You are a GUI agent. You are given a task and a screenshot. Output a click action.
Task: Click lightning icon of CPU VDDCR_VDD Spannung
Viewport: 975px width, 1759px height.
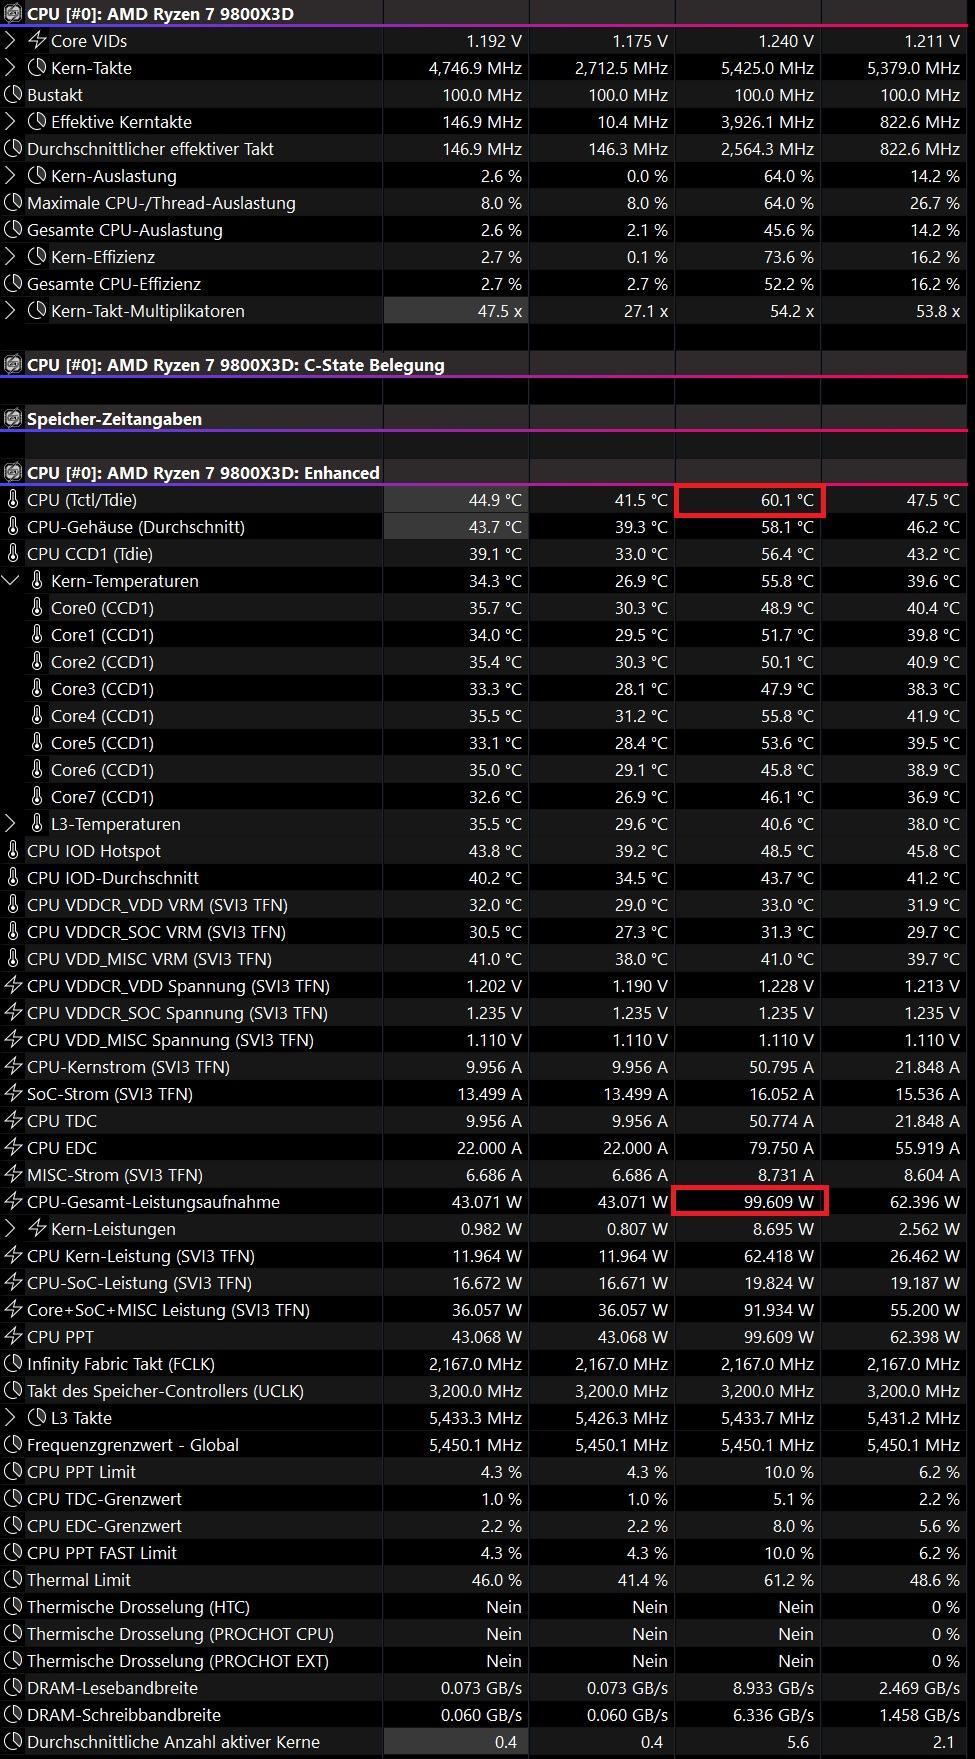tap(13, 986)
